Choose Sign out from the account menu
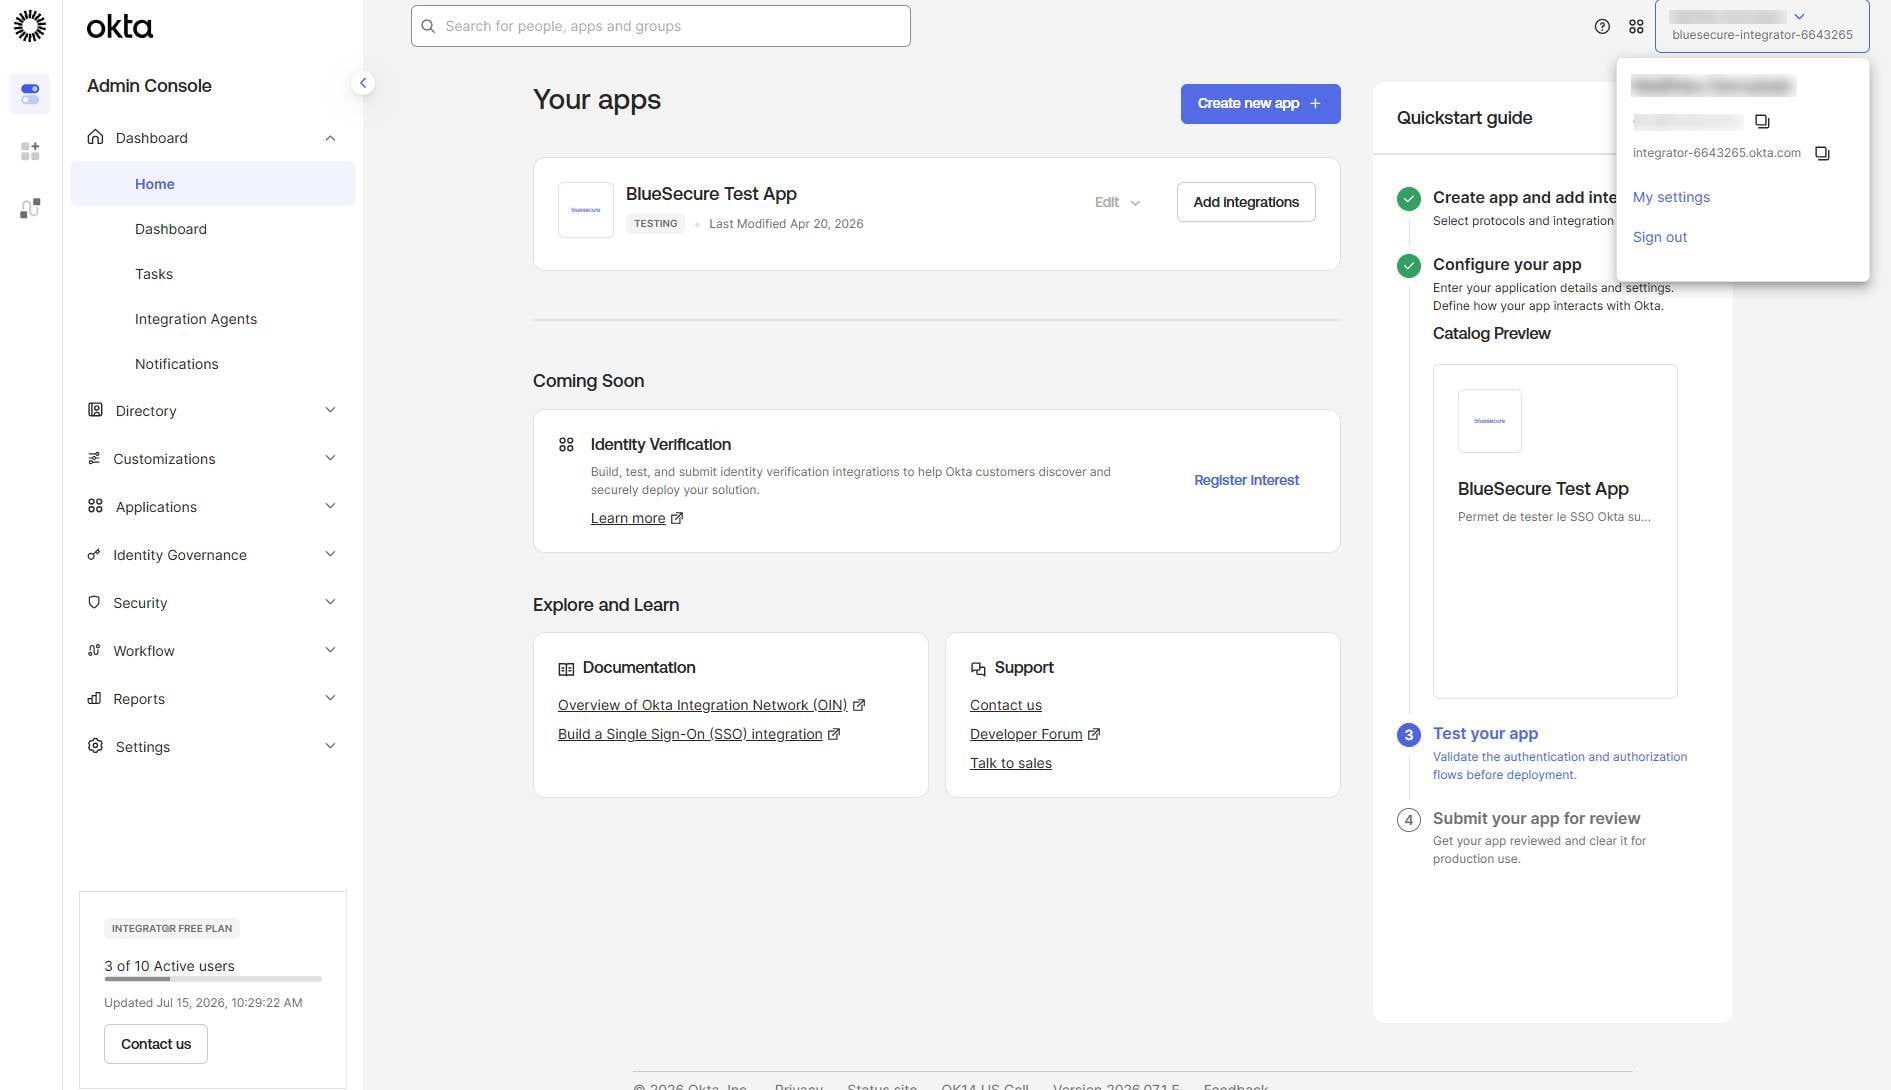Image resolution: width=1891 pixels, height=1090 pixels. pos(1660,237)
